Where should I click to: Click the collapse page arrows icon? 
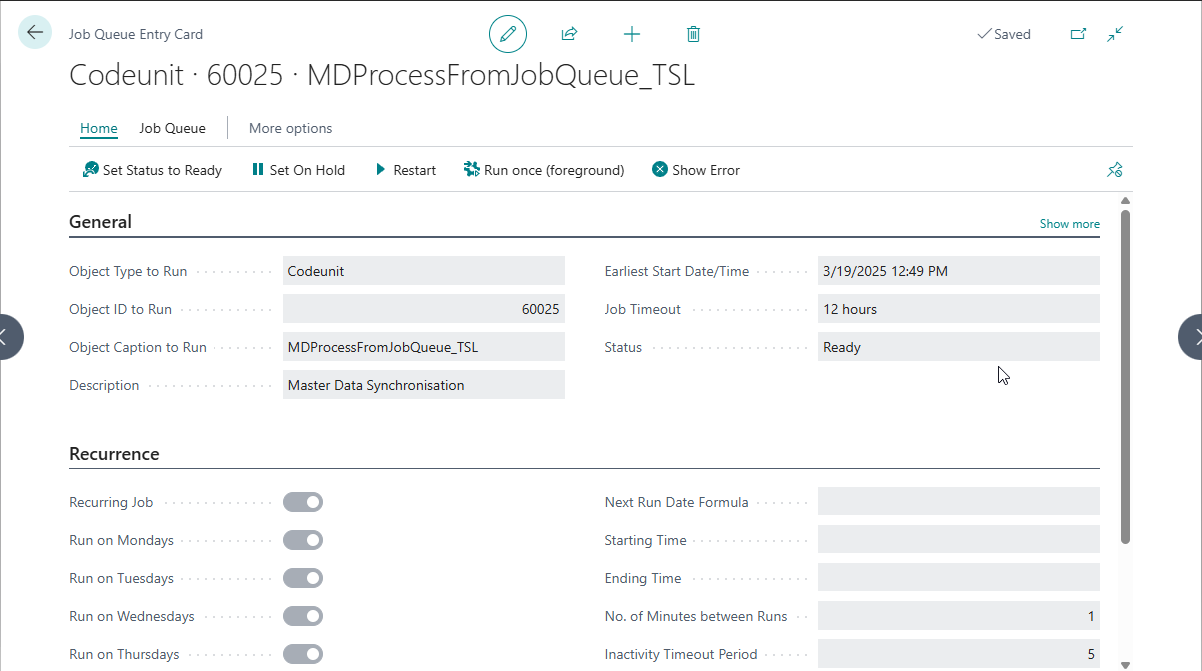click(x=1115, y=34)
